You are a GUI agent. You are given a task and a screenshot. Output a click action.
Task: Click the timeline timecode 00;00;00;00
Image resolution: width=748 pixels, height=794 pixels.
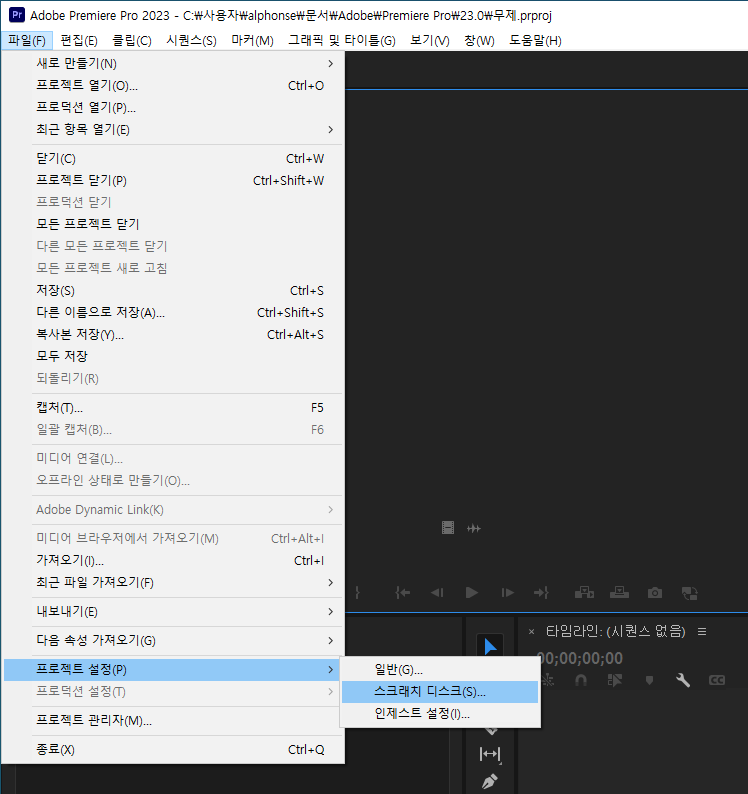(x=580, y=658)
